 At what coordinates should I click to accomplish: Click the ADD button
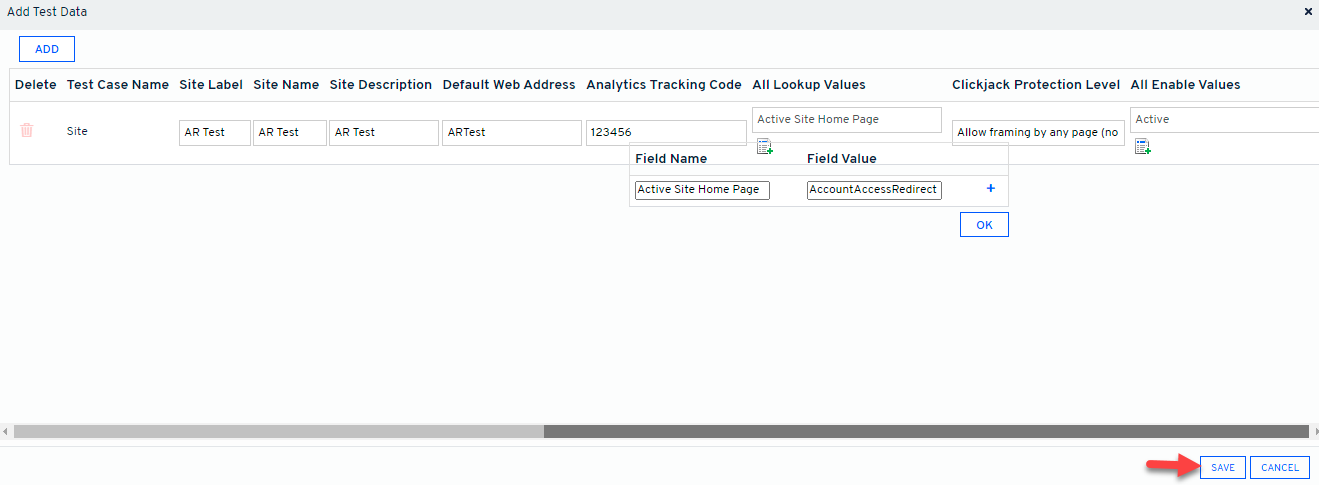[x=47, y=49]
